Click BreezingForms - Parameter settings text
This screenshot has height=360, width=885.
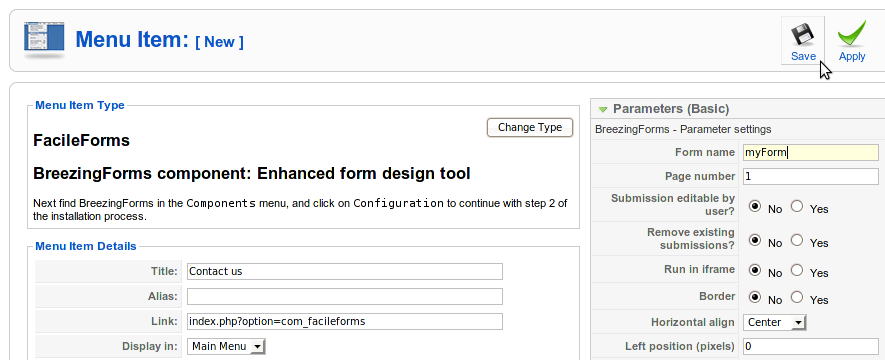pos(683,130)
